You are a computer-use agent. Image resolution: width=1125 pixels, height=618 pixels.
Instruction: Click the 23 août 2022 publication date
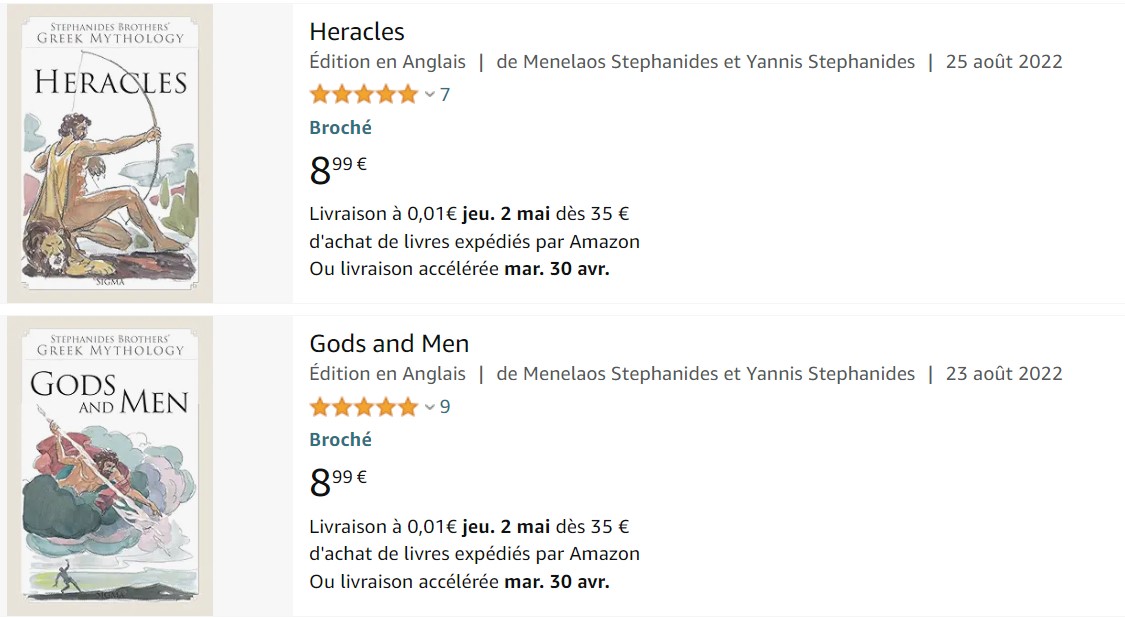(1003, 374)
